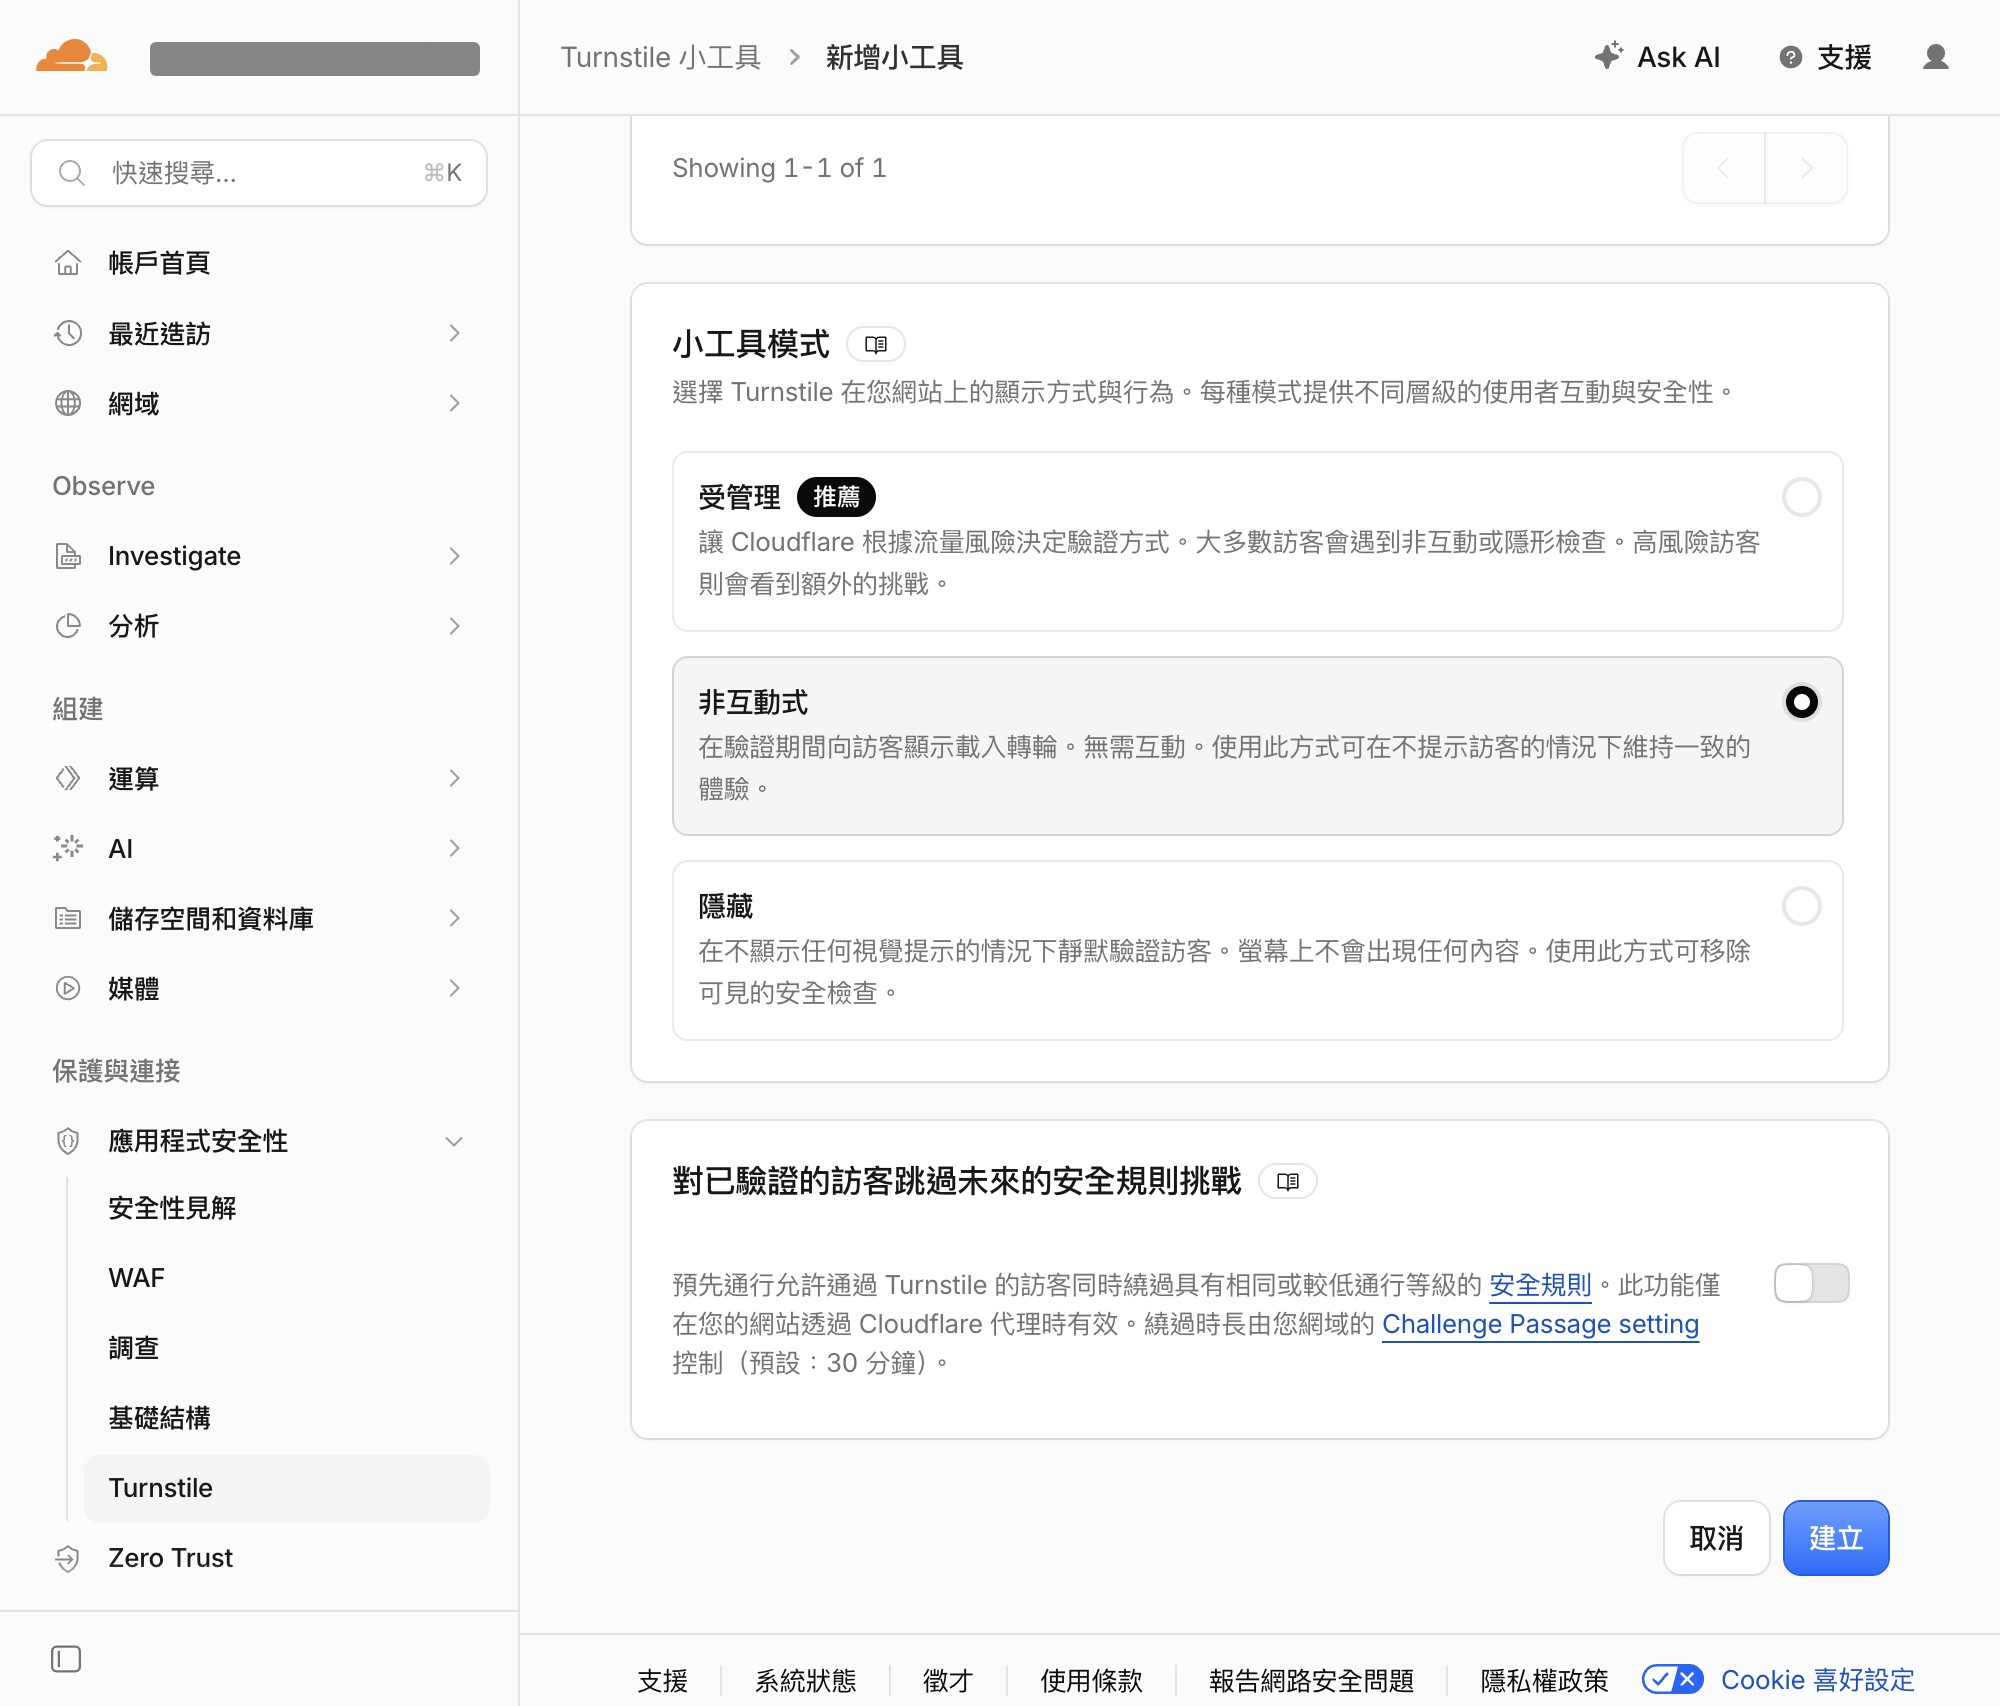Click the quick search magnifier icon
The height and width of the screenshot is (1706, 2000).
coord(71,173)
